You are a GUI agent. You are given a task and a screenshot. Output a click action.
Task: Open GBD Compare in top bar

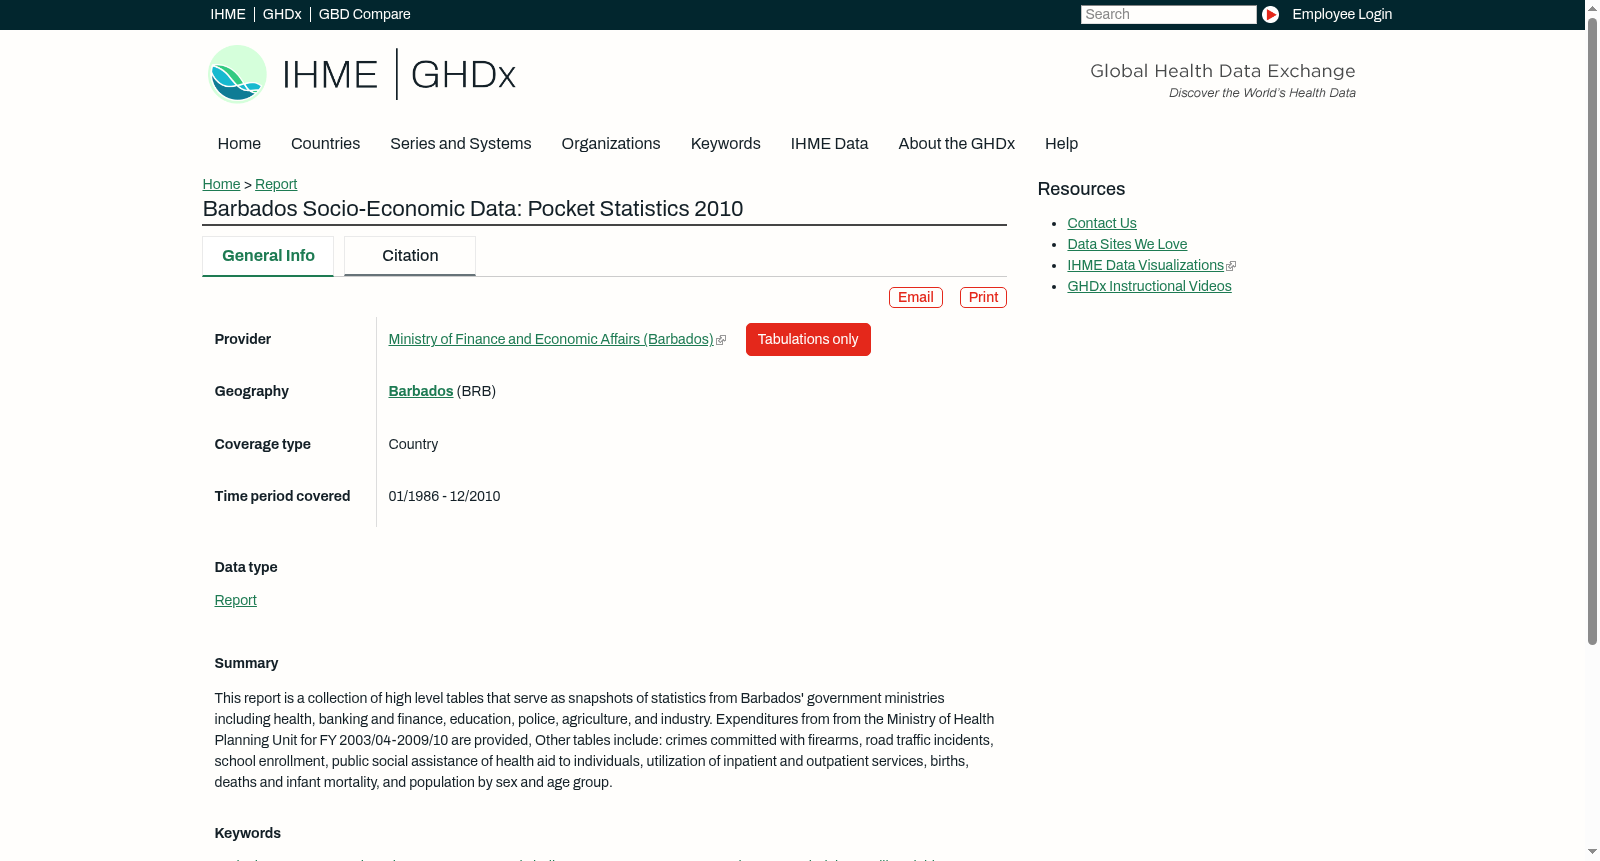[x=365, y=14]
